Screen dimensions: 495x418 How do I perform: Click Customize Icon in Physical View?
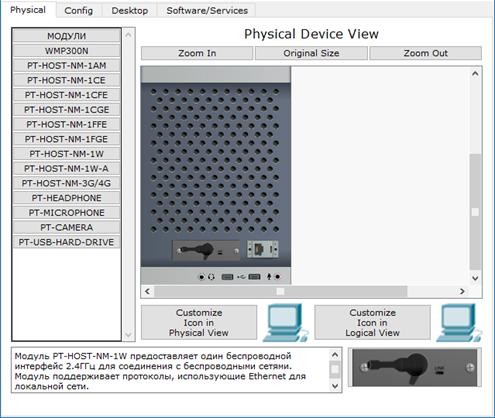pos(199,323)
